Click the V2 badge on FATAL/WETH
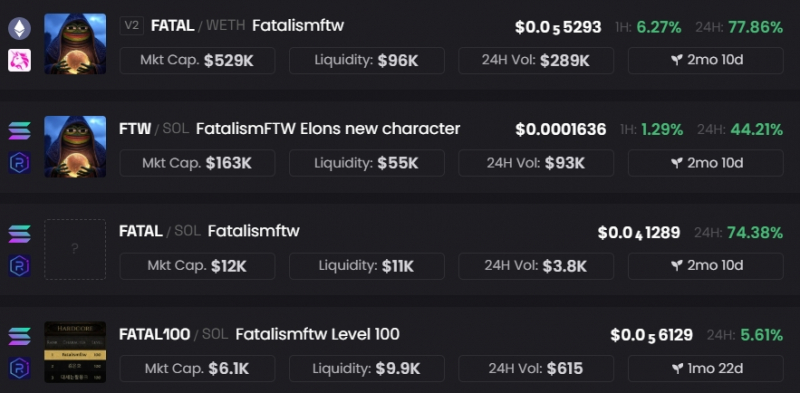Viewport: 800px width, 393px height. 132,26
